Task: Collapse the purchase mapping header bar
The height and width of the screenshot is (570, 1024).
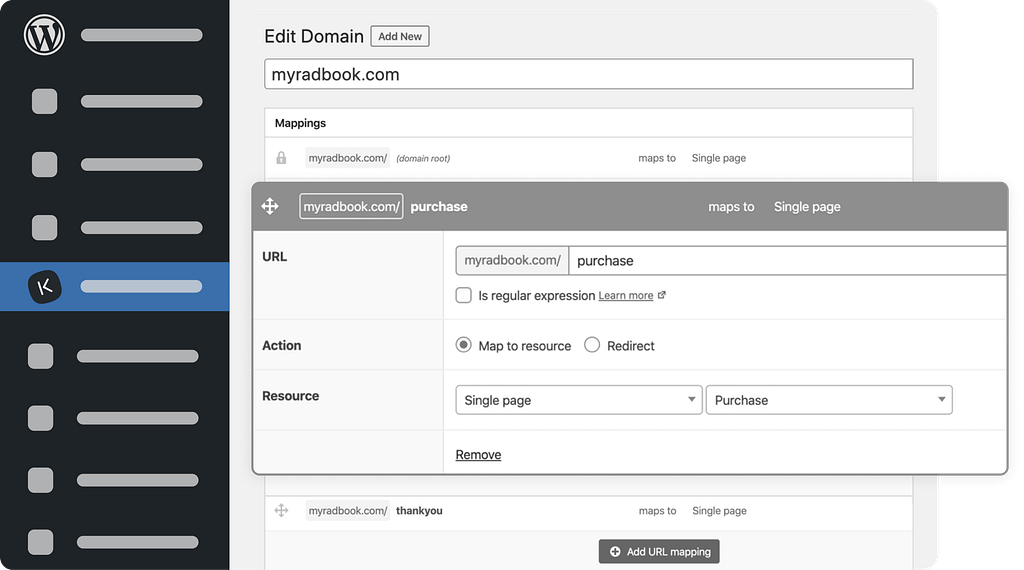Action: pyautogui.click(x=630, y=206)
